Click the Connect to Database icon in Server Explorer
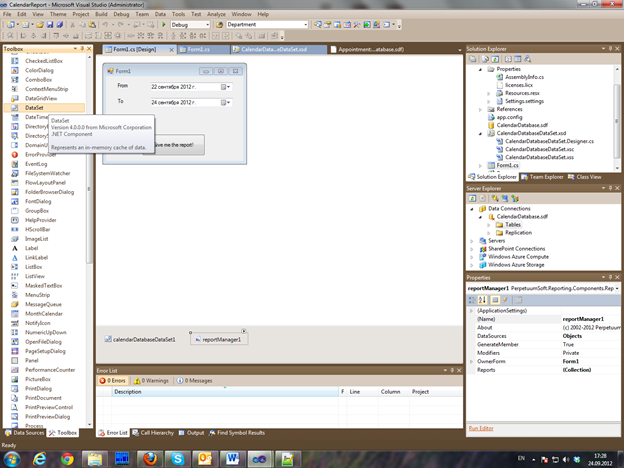The image size is (624, 468). tap(495, 198)
